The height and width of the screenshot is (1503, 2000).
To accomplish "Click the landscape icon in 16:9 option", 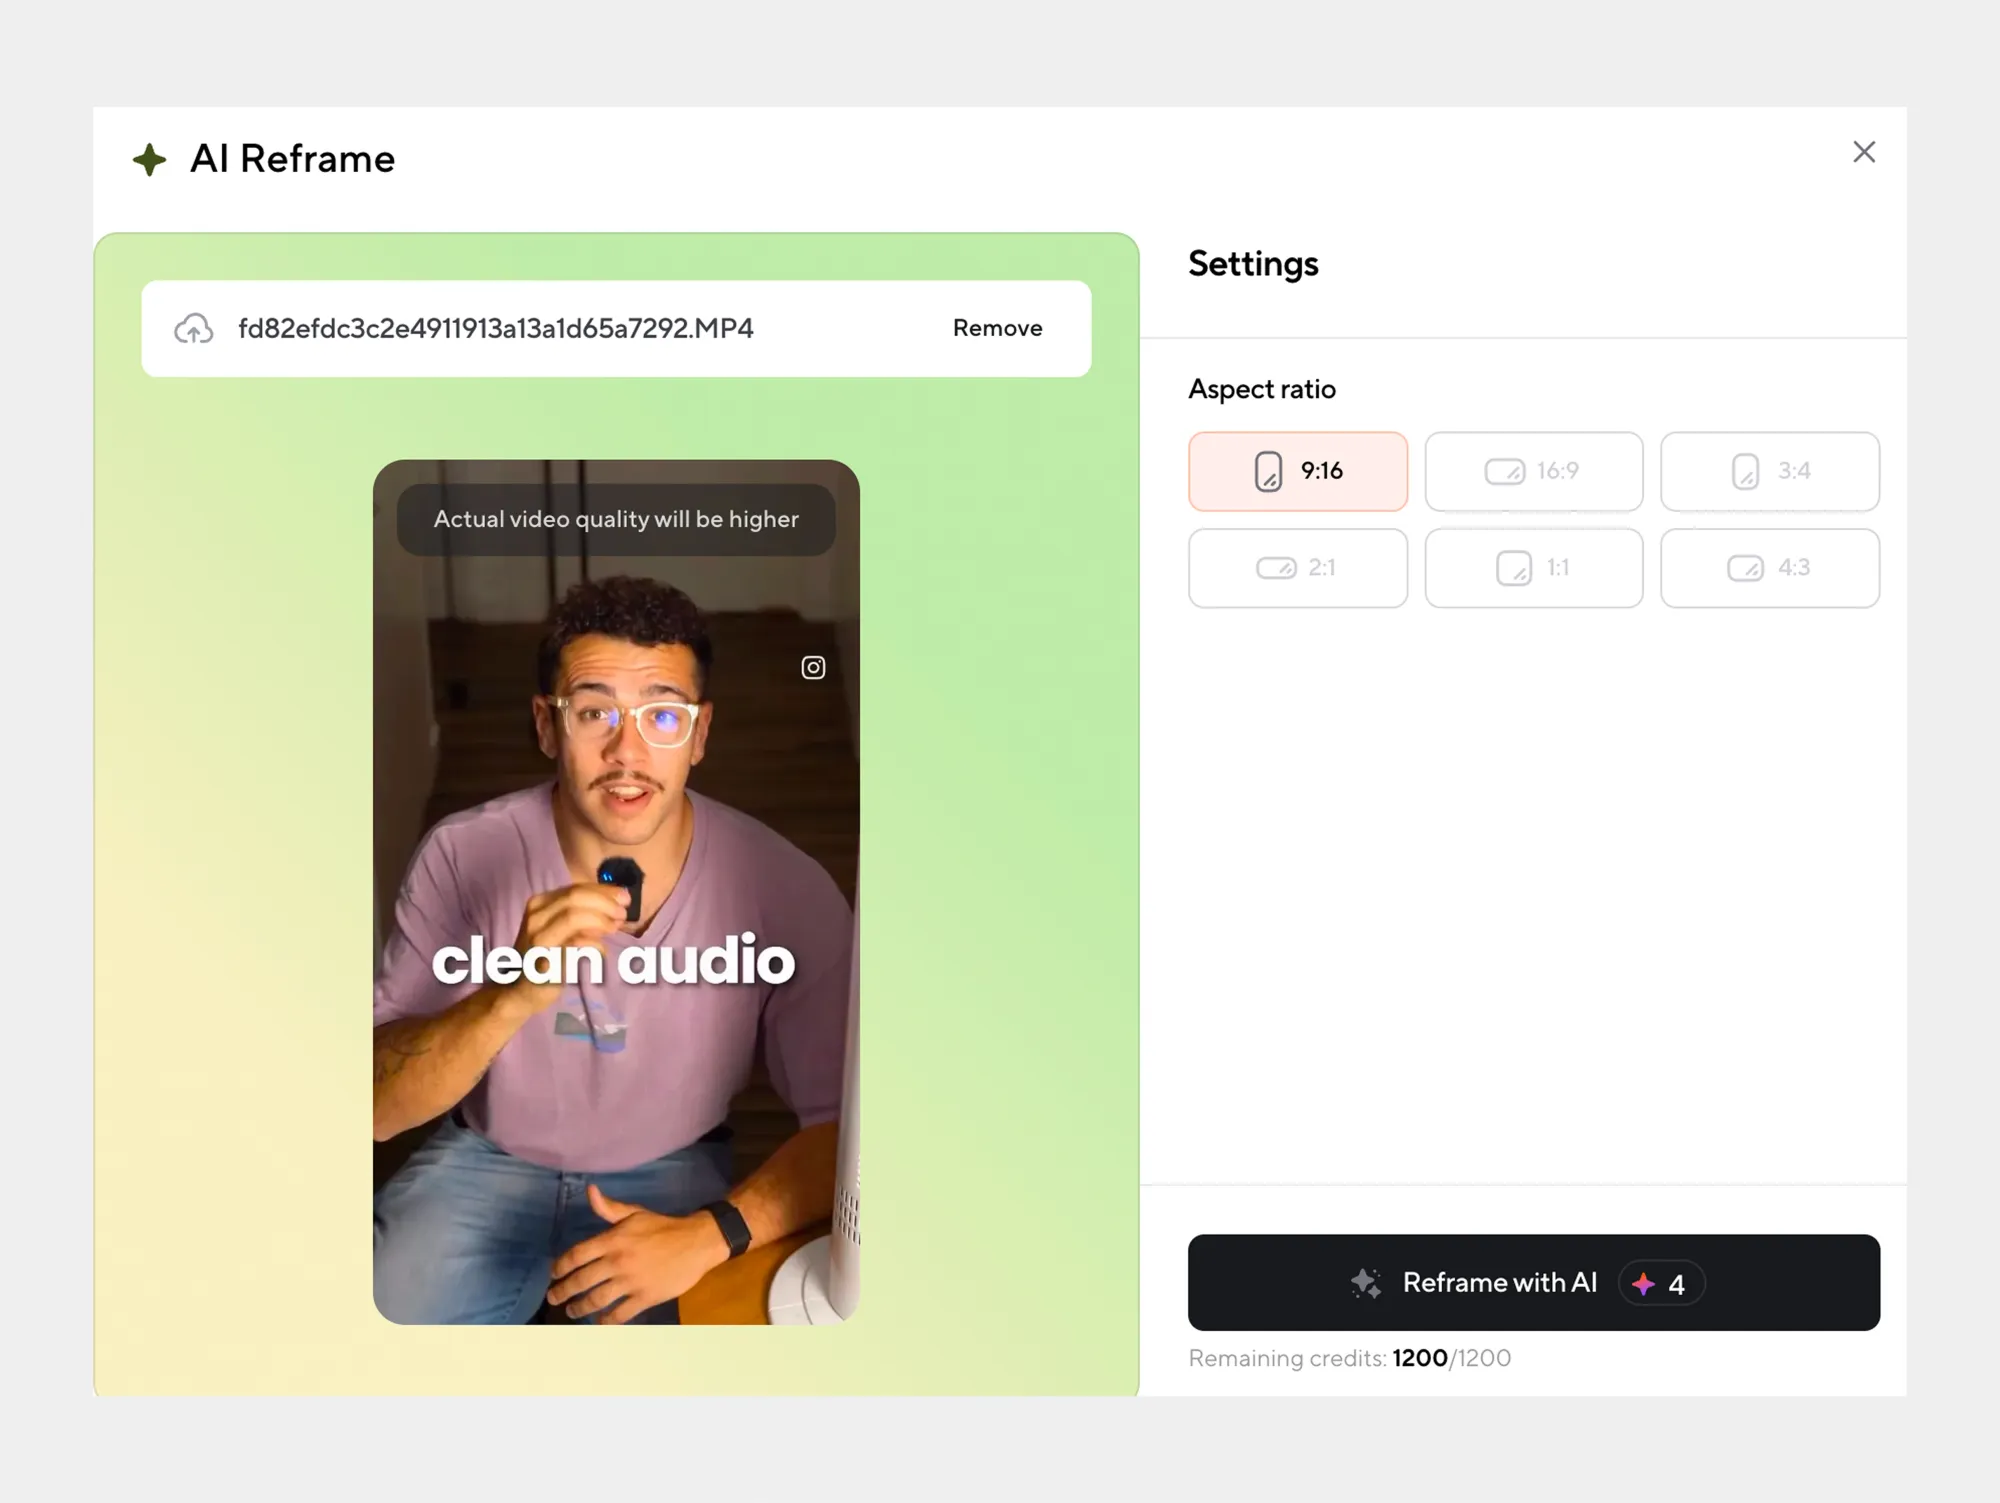I will tap(1503, 471).
